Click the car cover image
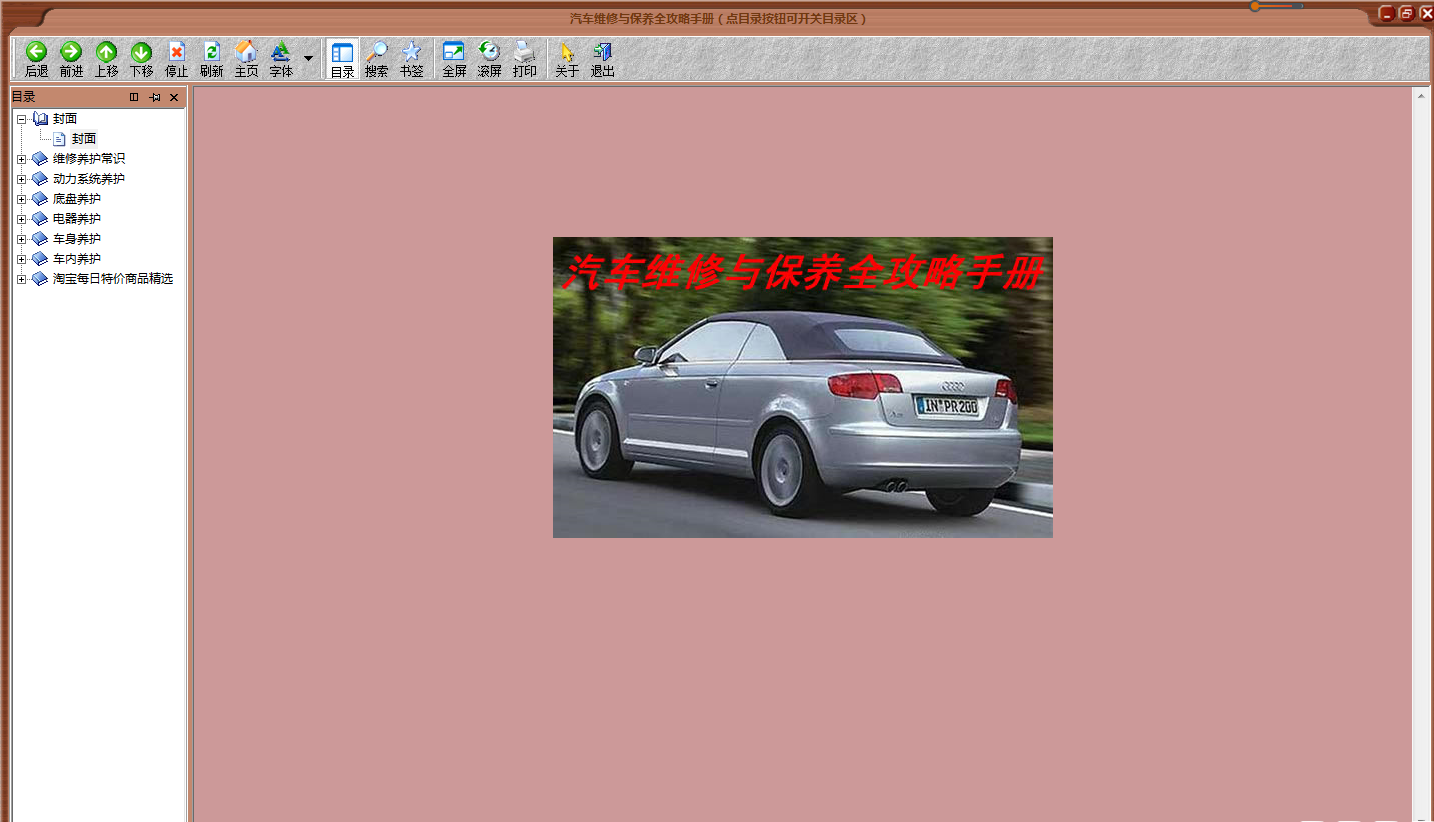 803,387
